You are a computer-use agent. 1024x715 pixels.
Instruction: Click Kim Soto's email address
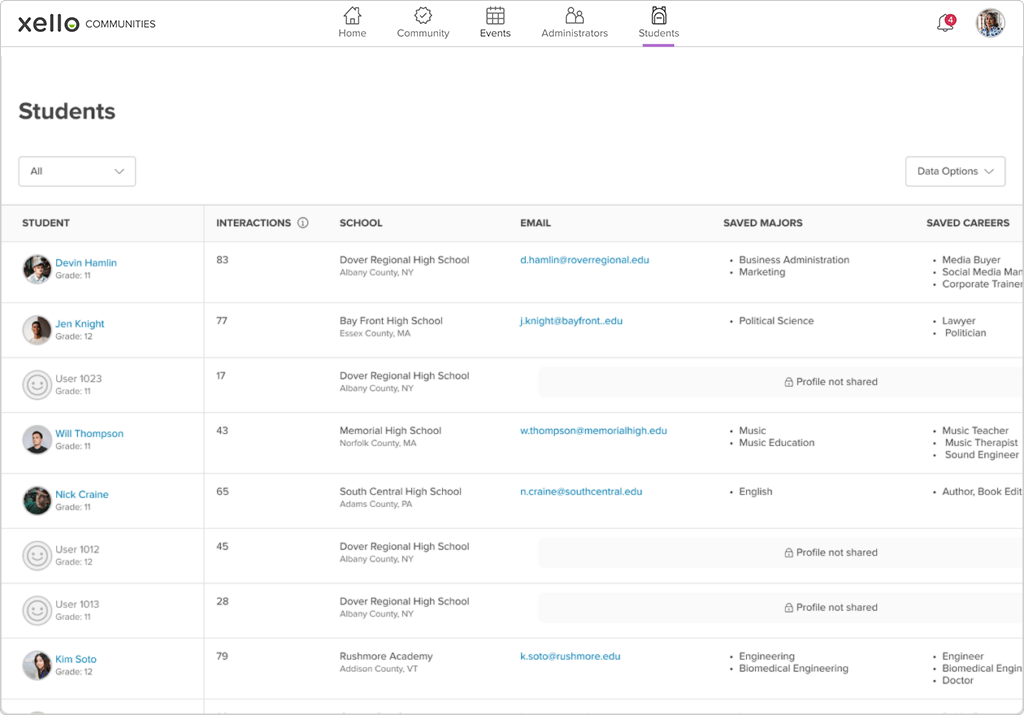point(570,657)
